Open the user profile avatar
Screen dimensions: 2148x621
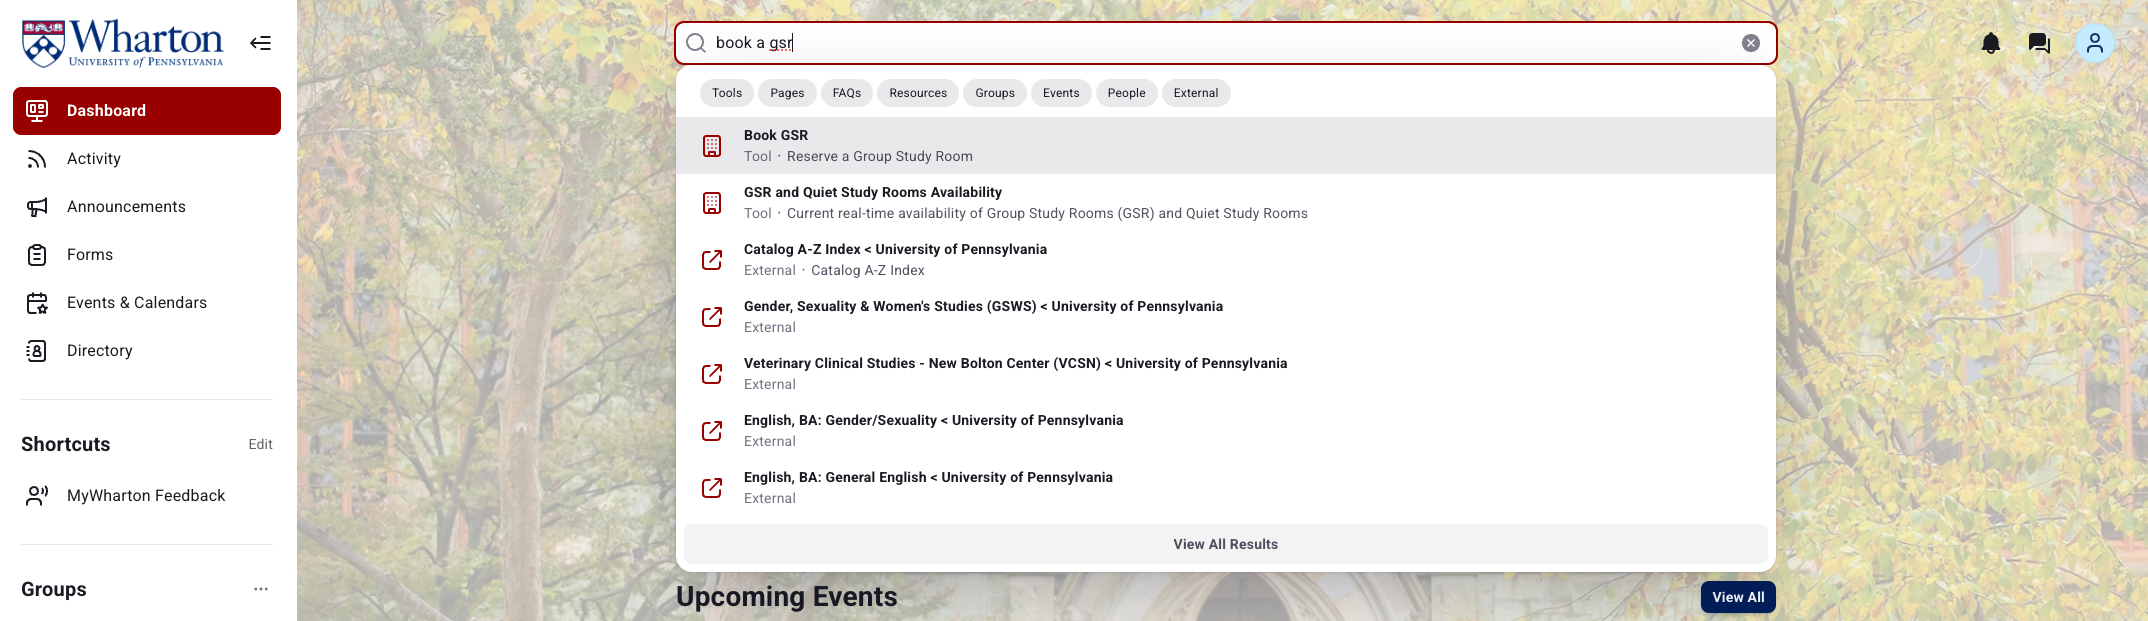coord(2095,43)
